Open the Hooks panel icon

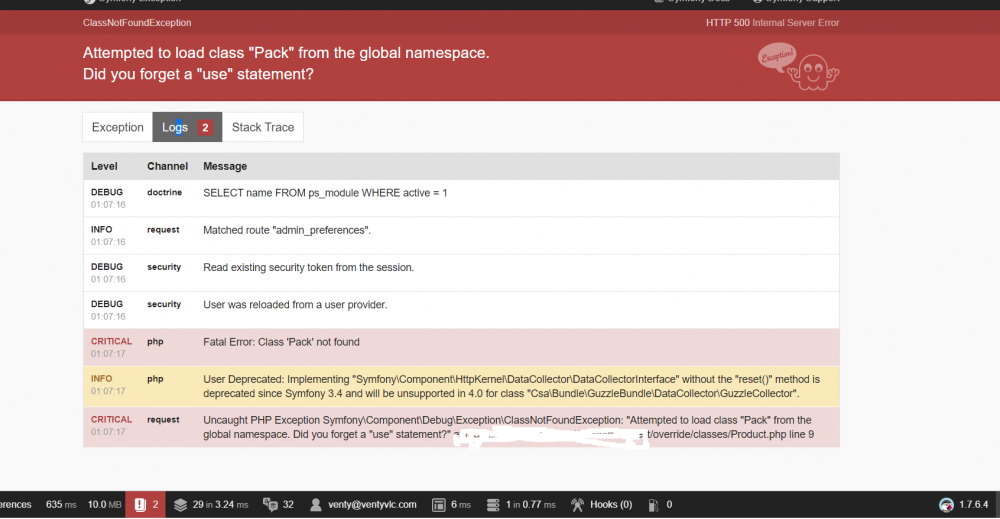click(x=577, y=505)
